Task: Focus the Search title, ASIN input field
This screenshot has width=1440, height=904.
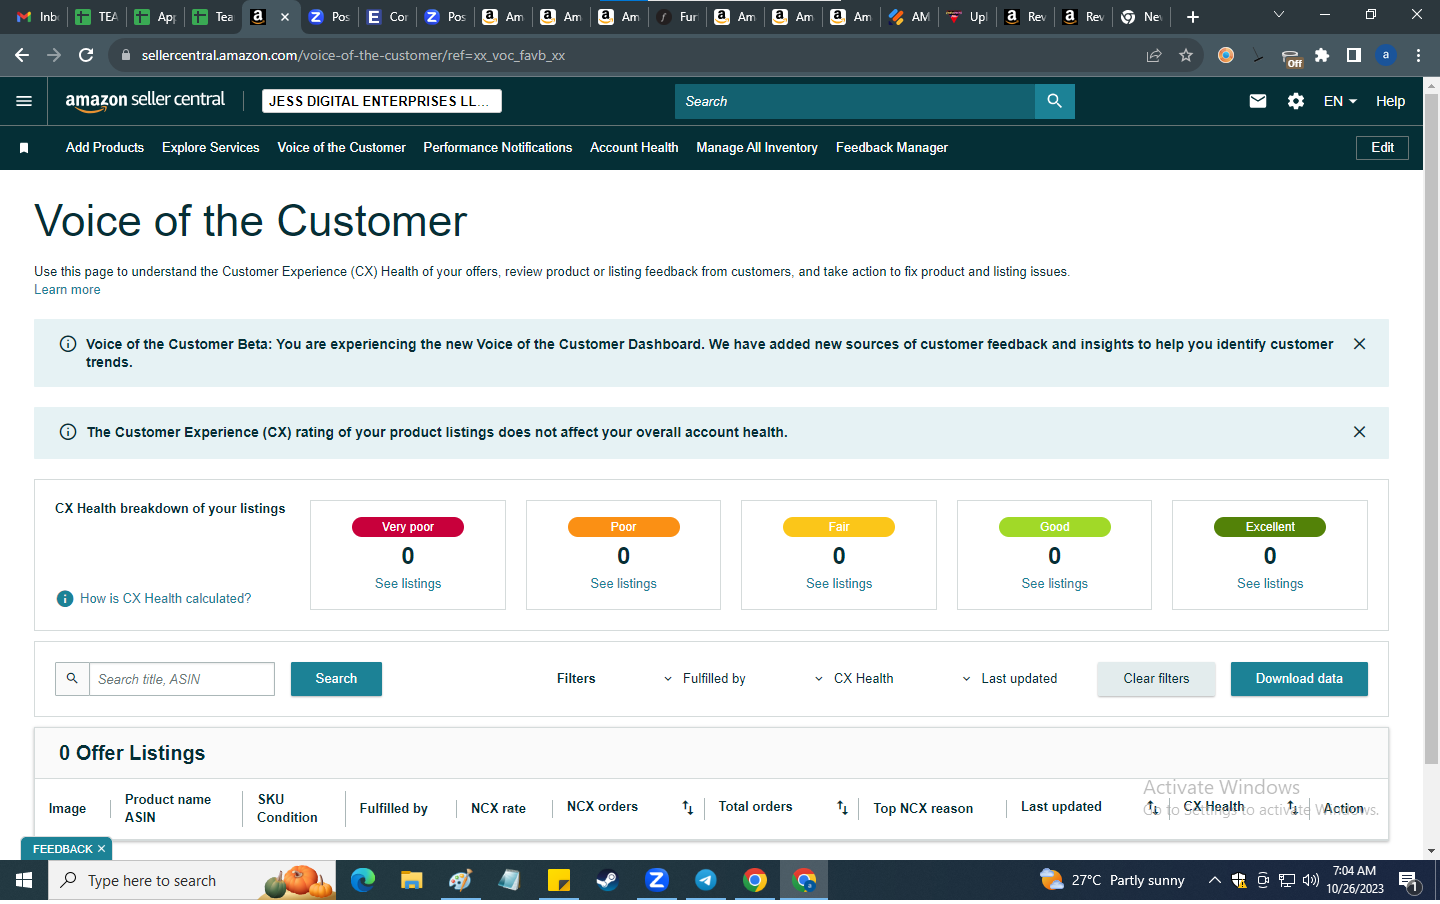Action: pyautogui.click(x=182, y=679)
